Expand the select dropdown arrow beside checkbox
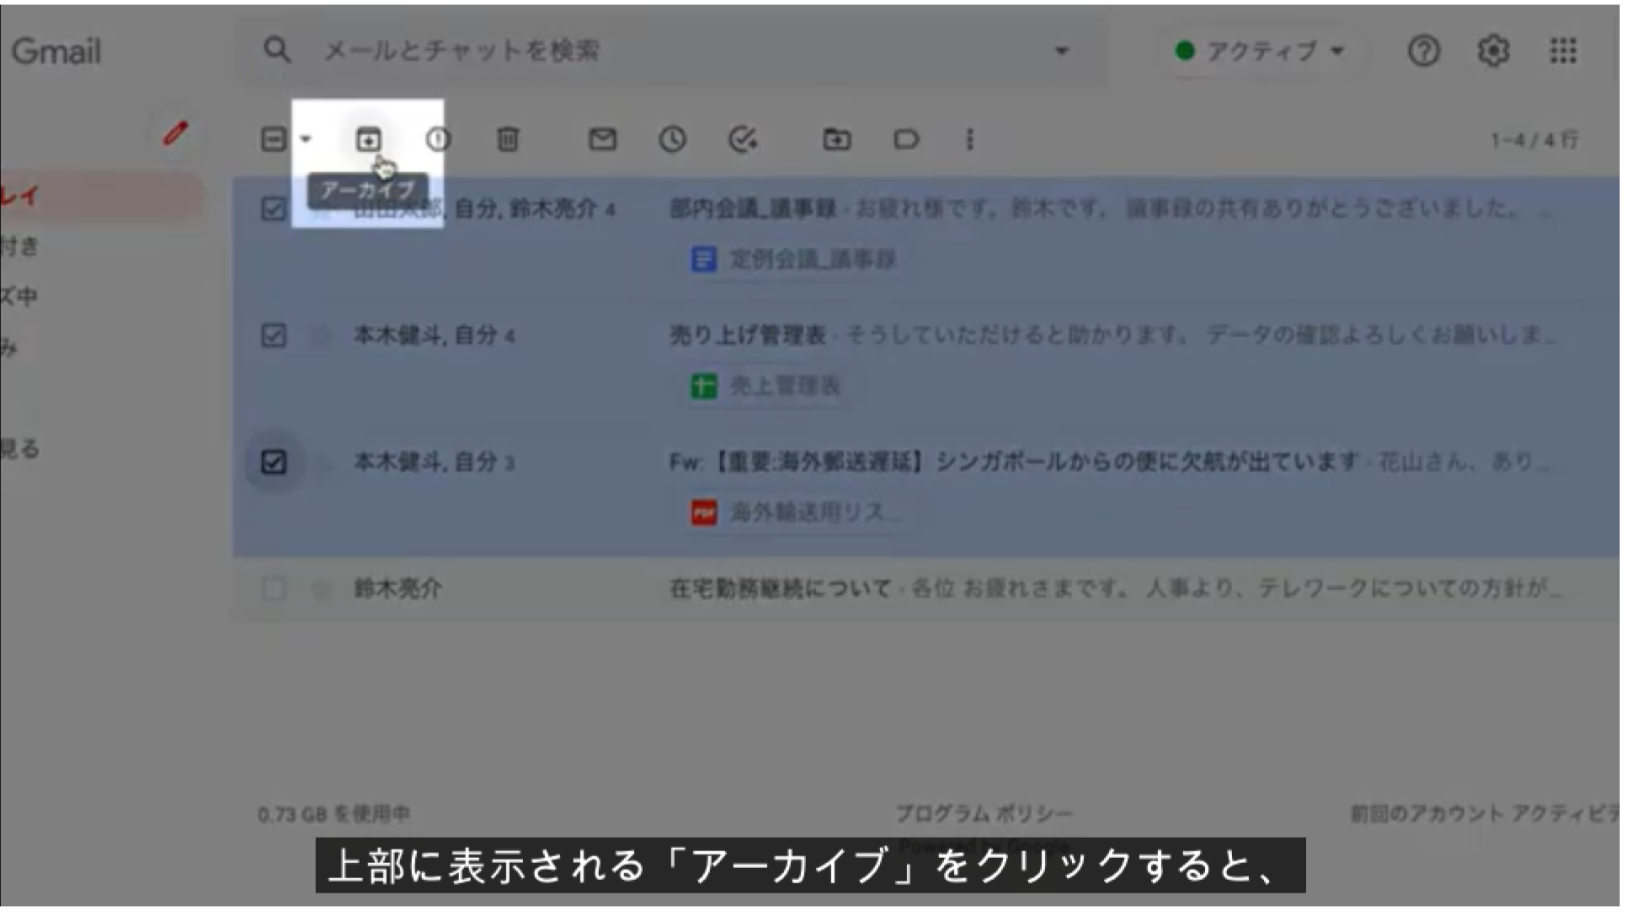Image resolution: width=1631 pixels, height=918 pixels. coord(306,139)
